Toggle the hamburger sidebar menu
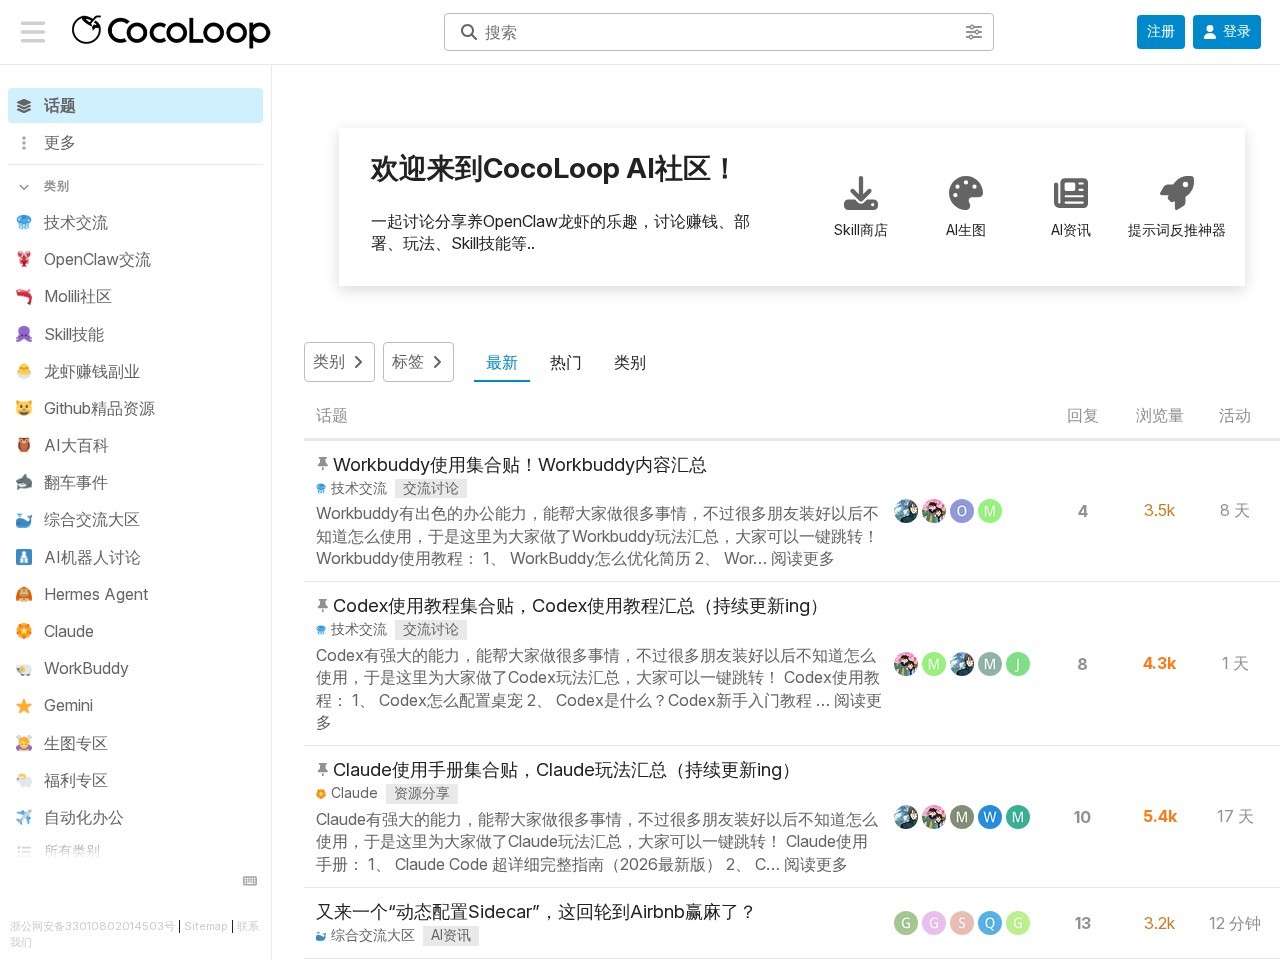1280x960 pixels. tap(33, 32)
